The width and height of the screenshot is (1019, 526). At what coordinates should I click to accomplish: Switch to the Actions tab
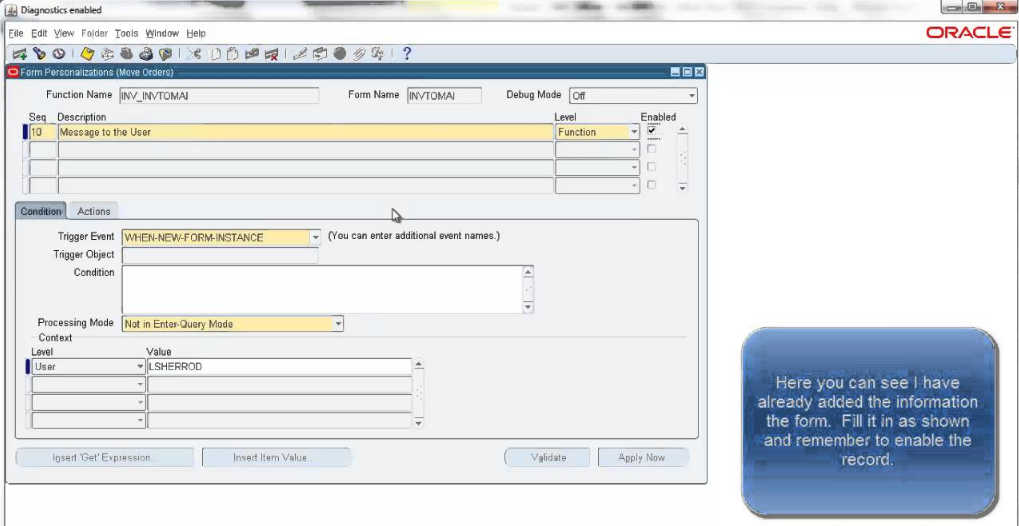point(94,211)
